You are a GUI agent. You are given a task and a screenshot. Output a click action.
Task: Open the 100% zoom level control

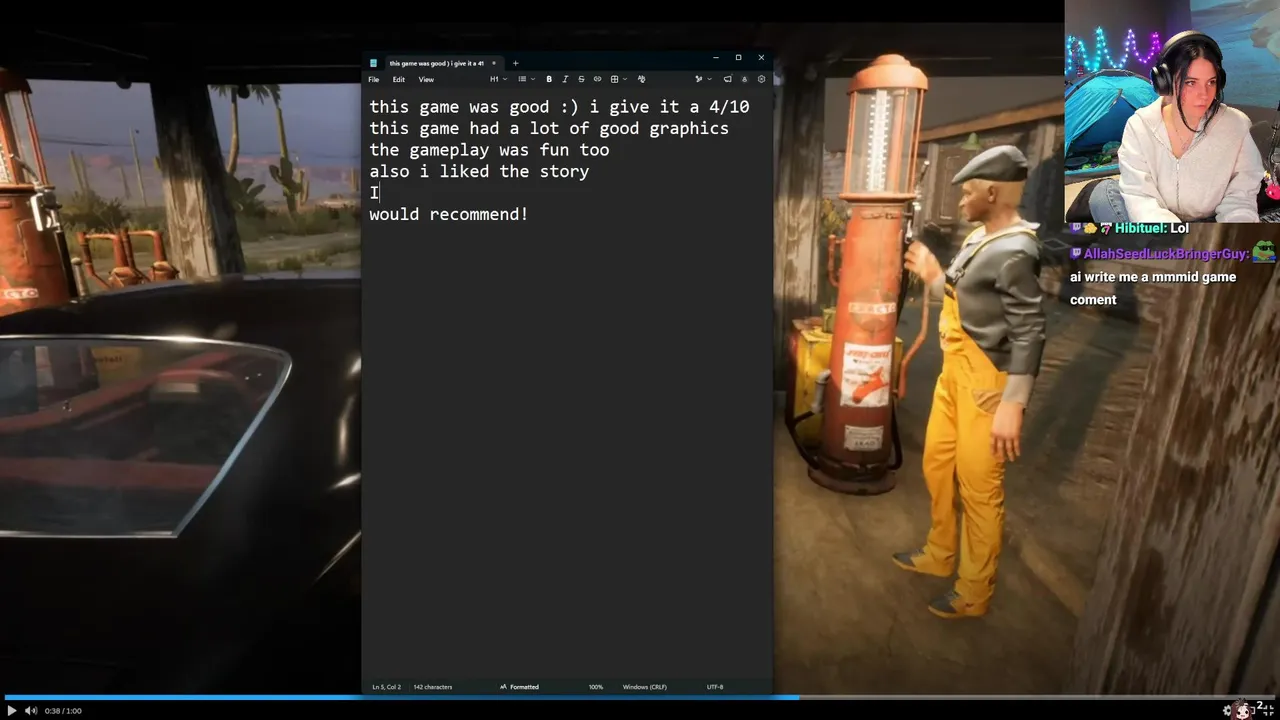(596, 687)
